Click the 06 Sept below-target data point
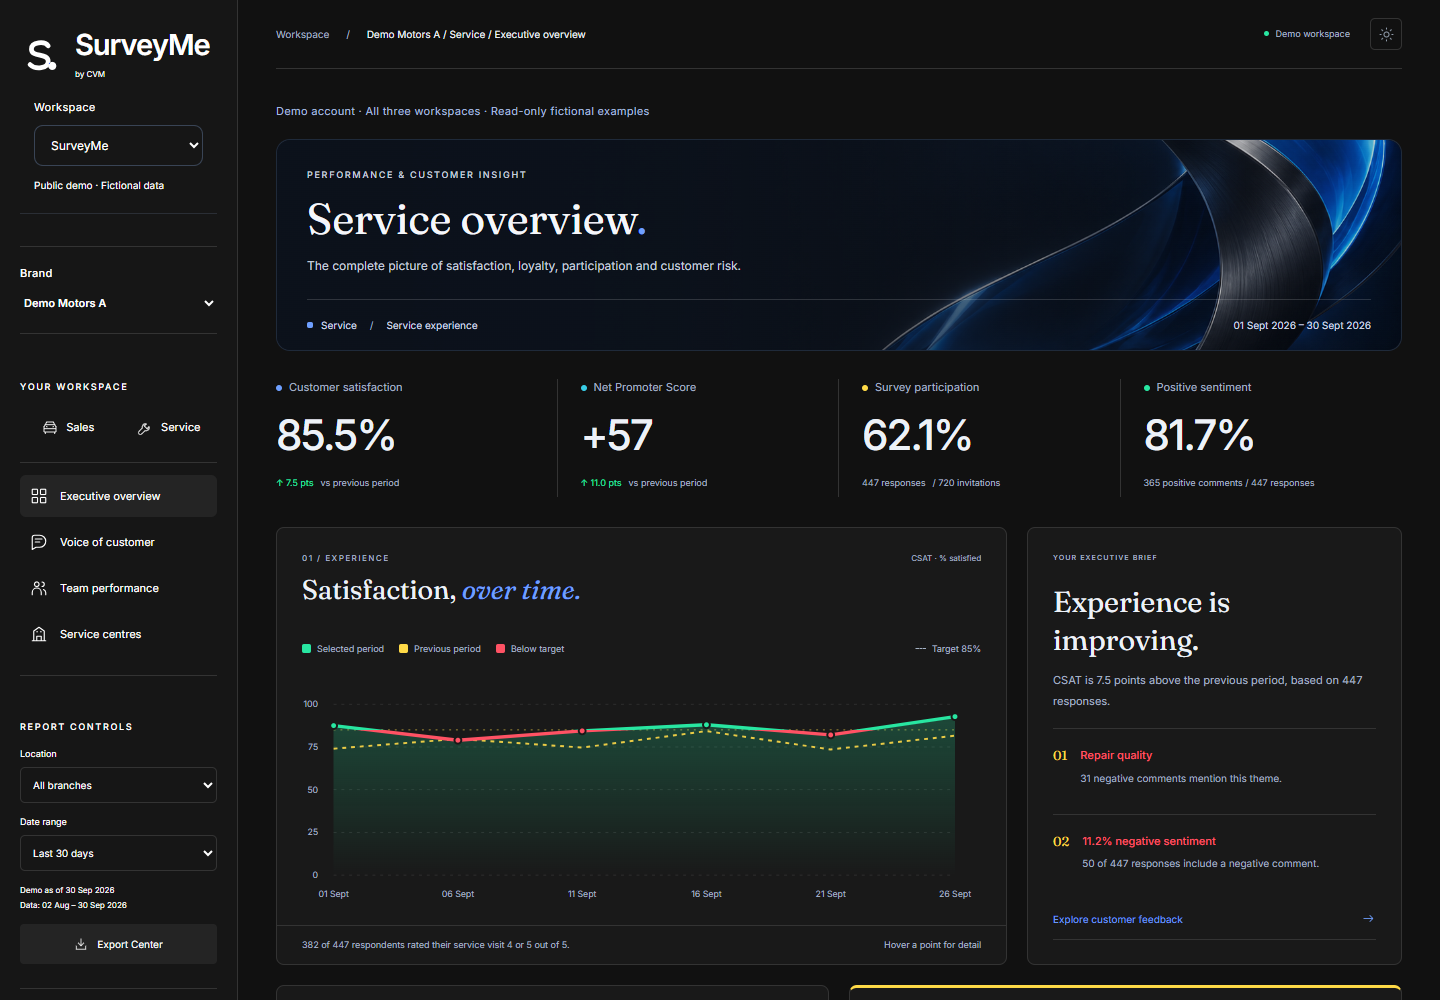The image size is (1440, 1000). [458, 740]
